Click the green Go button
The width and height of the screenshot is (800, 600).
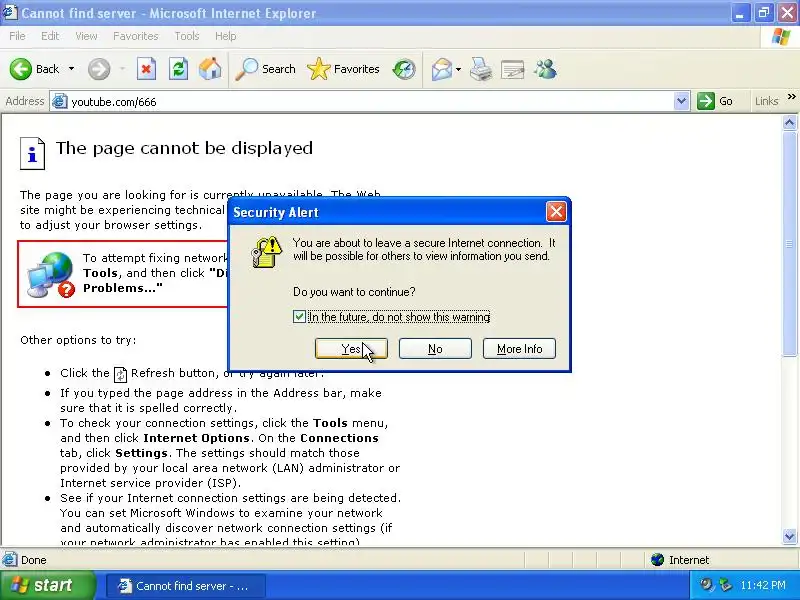point(716,101)
